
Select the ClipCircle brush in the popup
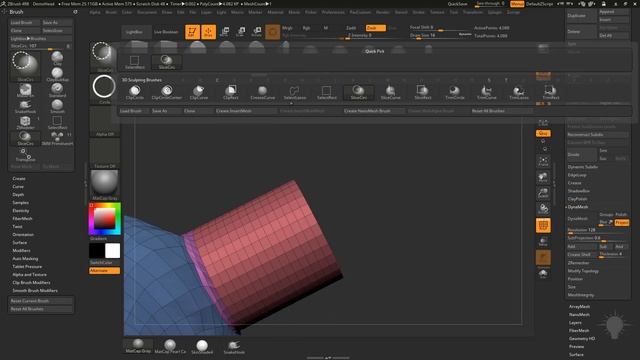pyautogui.click(x=134, y=92)
